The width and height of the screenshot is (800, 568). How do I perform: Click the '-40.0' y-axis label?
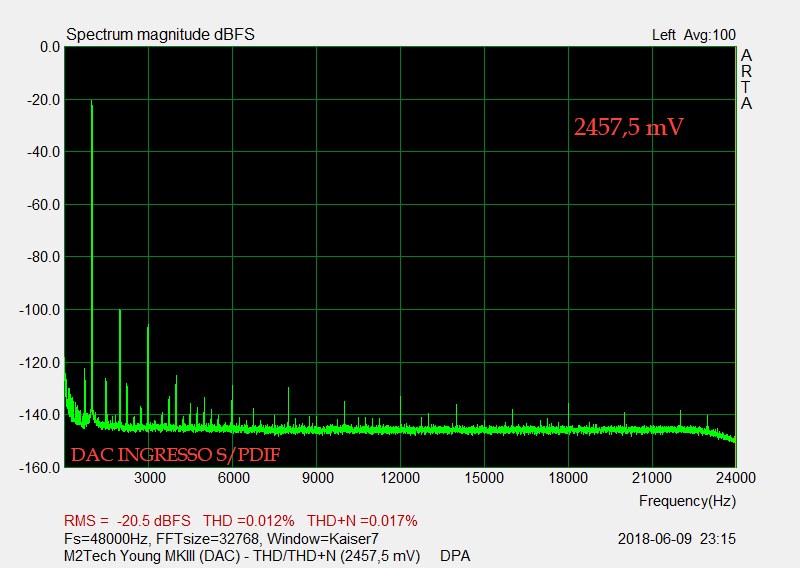tap(43, 152)
